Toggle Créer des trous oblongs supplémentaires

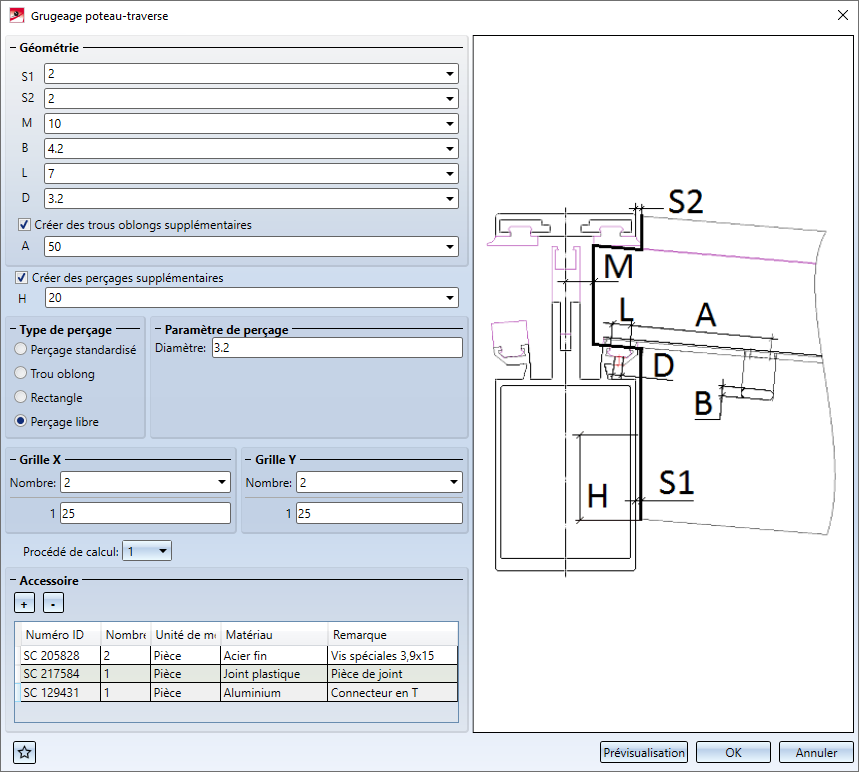coord(24,225)
